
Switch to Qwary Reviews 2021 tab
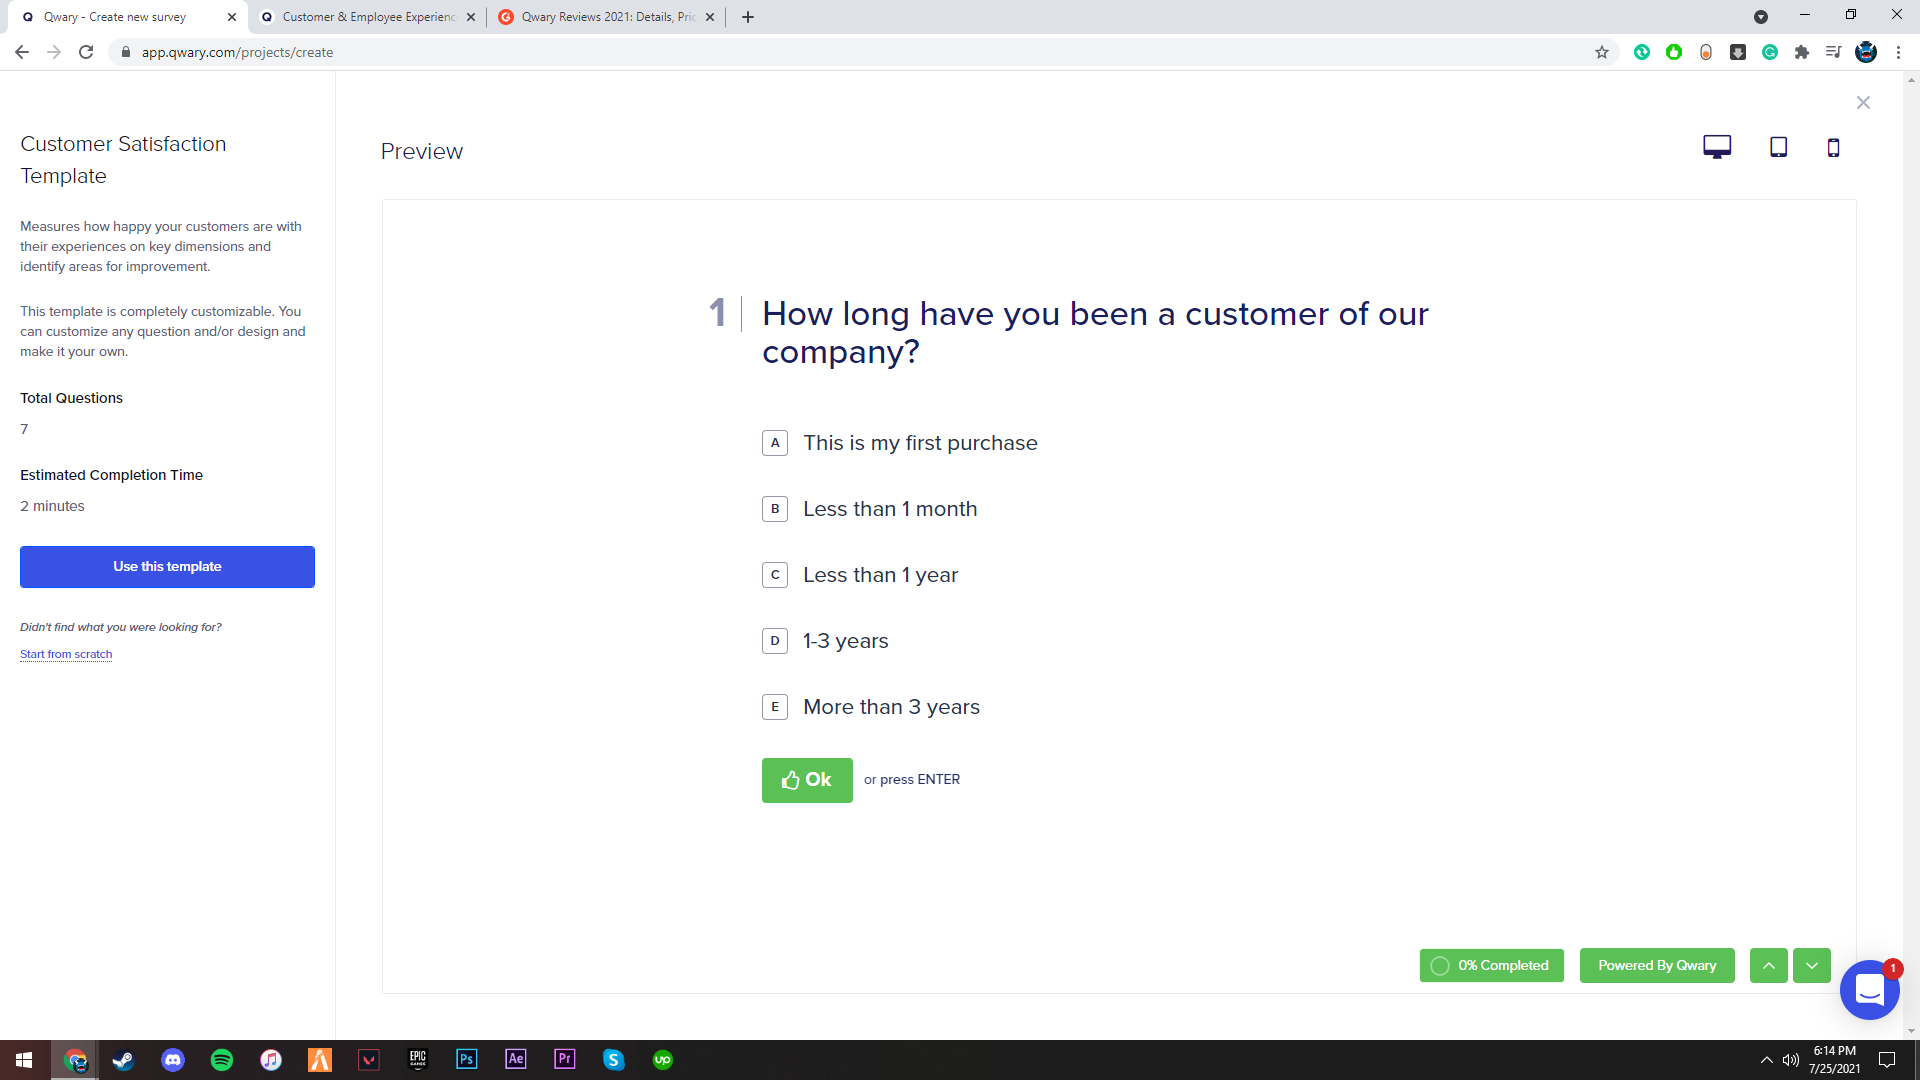coord(607,17)
